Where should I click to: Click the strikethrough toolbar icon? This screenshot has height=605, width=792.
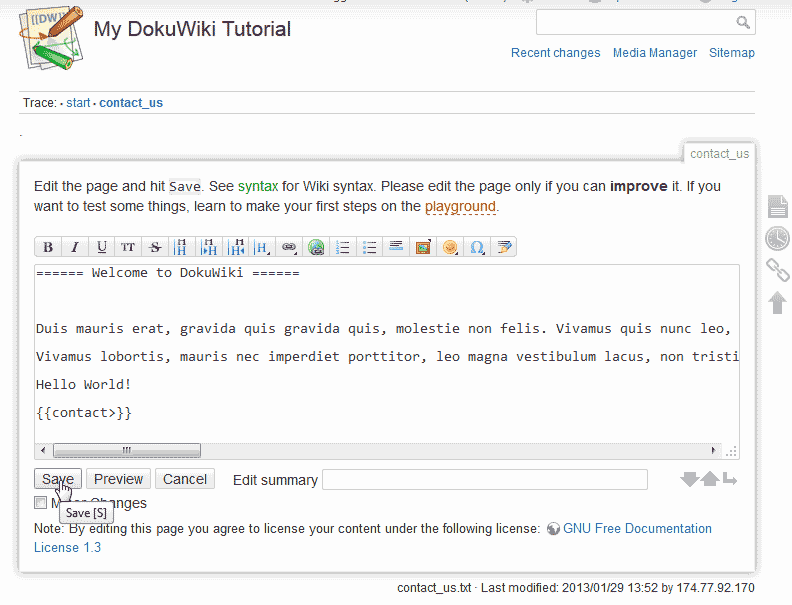pyautogui.click(x=155, y=247)
